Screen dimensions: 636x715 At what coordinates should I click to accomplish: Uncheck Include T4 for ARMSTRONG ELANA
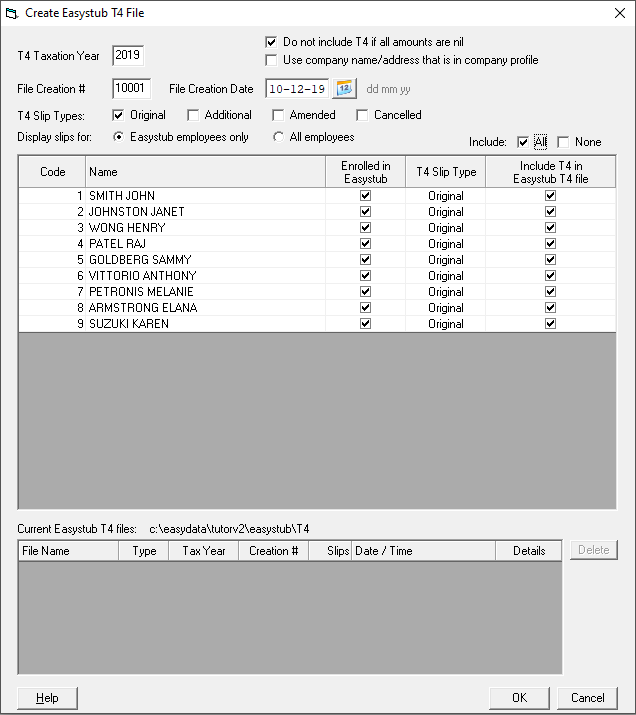click(x=550, y=307)
